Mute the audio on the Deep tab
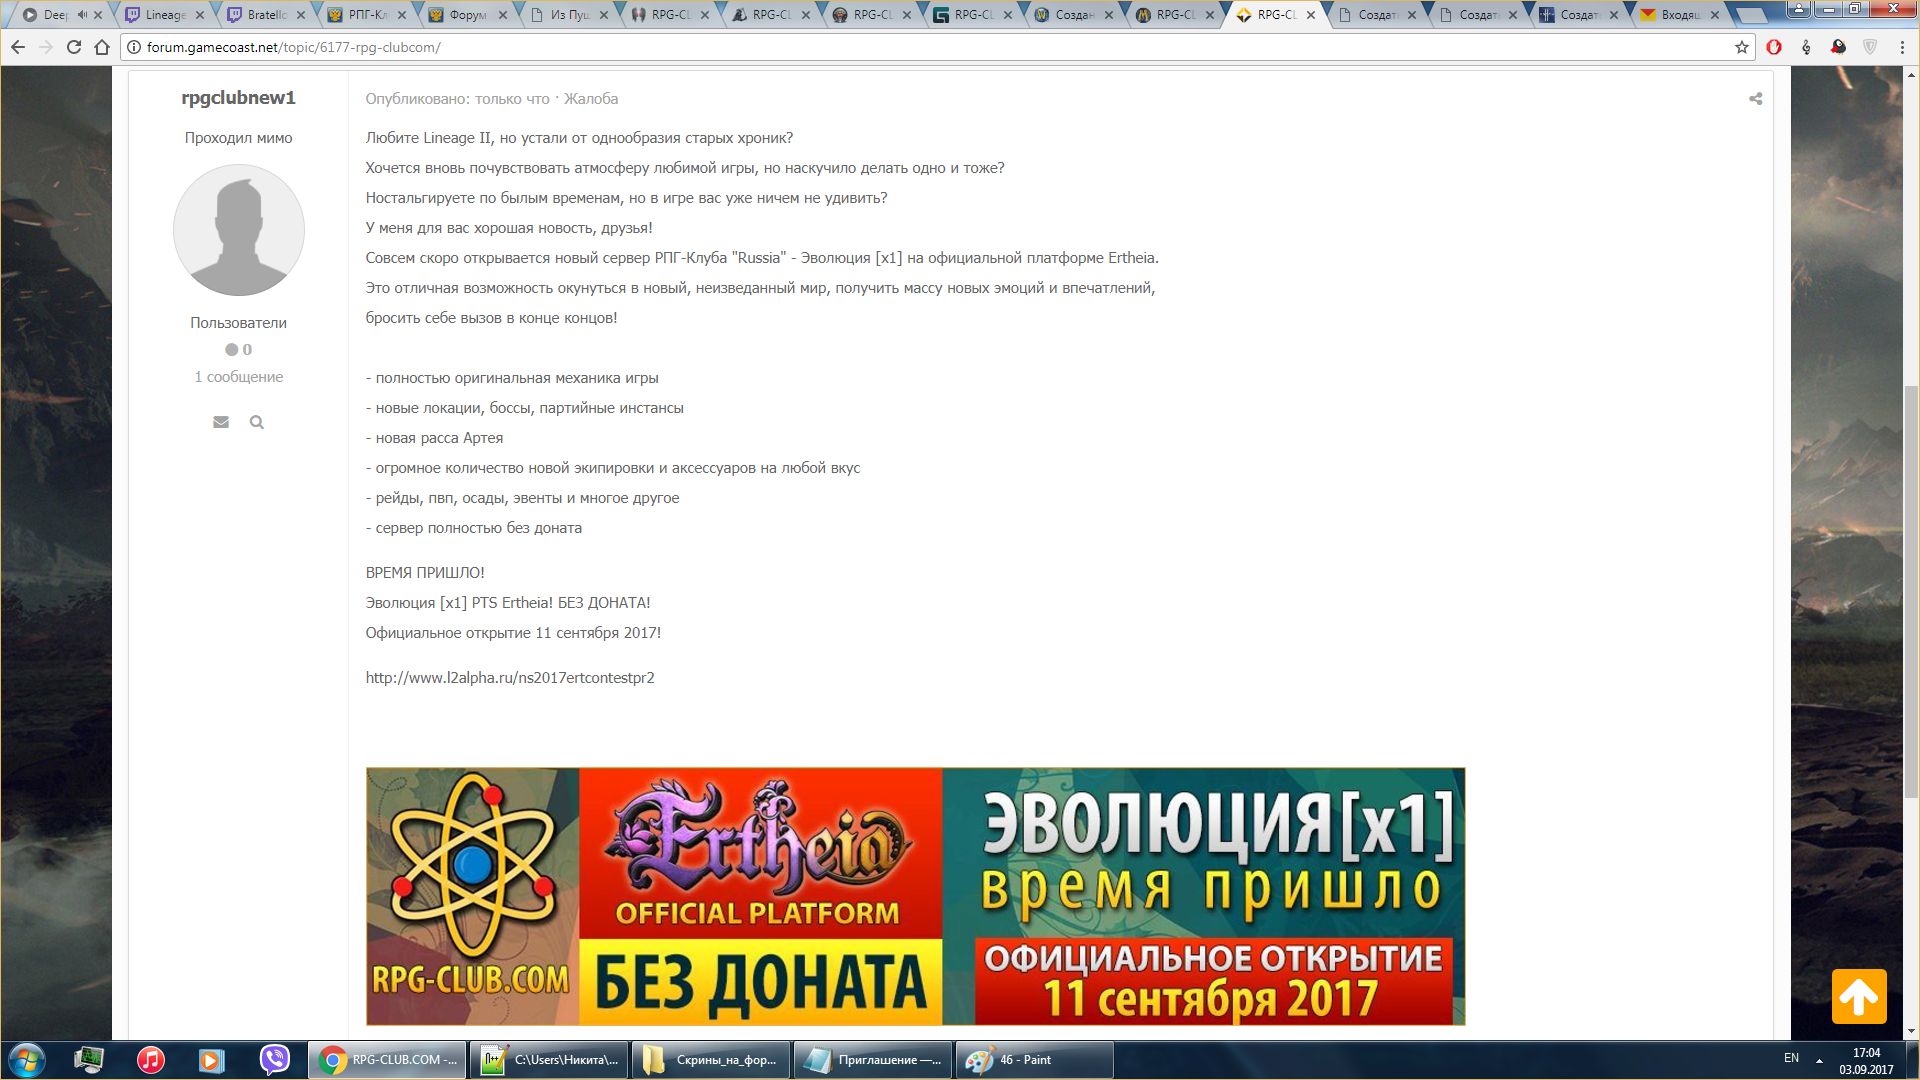Screen dimensions: 1920x1080 pyautogui.click(x=82, y=15)
